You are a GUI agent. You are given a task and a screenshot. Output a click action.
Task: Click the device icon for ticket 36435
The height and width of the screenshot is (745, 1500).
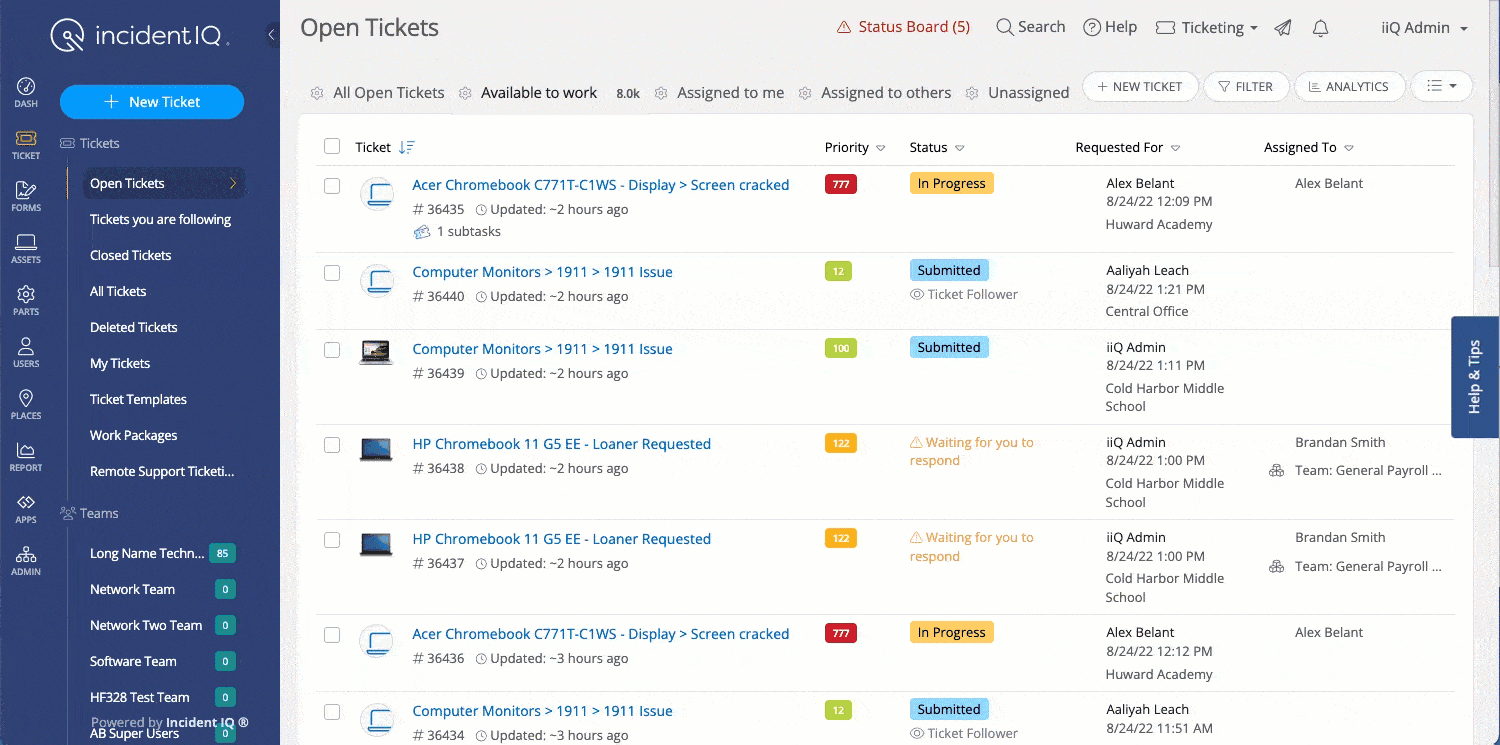[377, 193]
